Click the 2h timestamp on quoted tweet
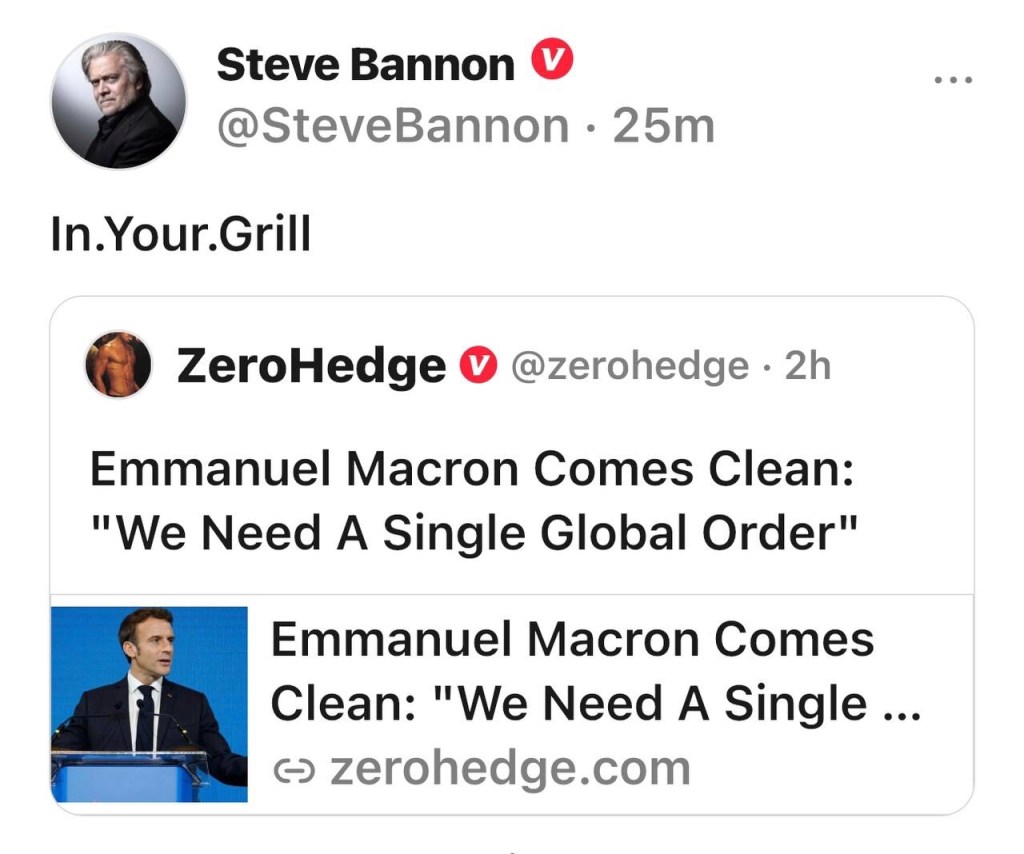 (807, 367)
